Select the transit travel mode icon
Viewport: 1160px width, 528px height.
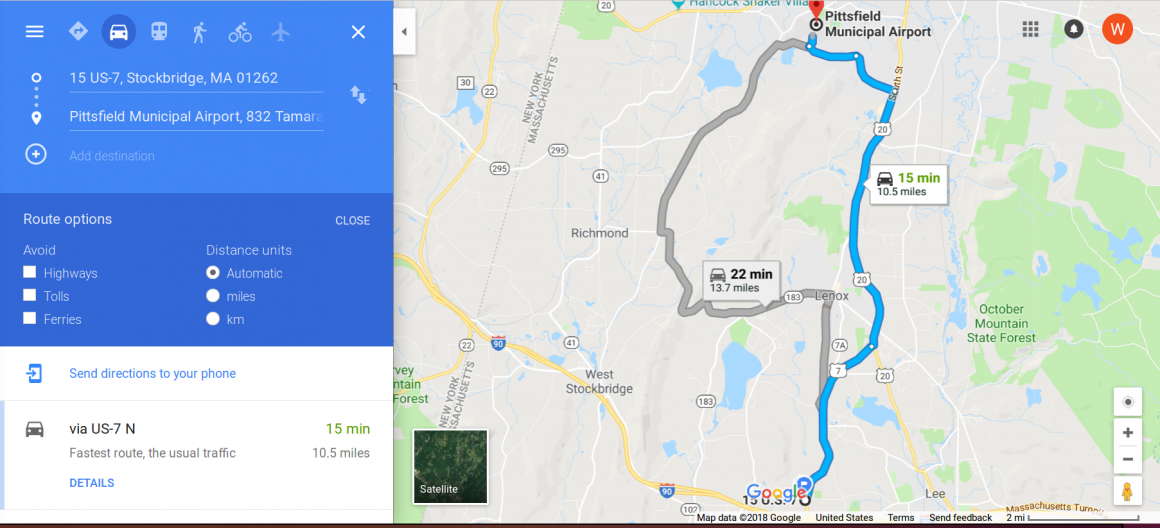(159, 32)
